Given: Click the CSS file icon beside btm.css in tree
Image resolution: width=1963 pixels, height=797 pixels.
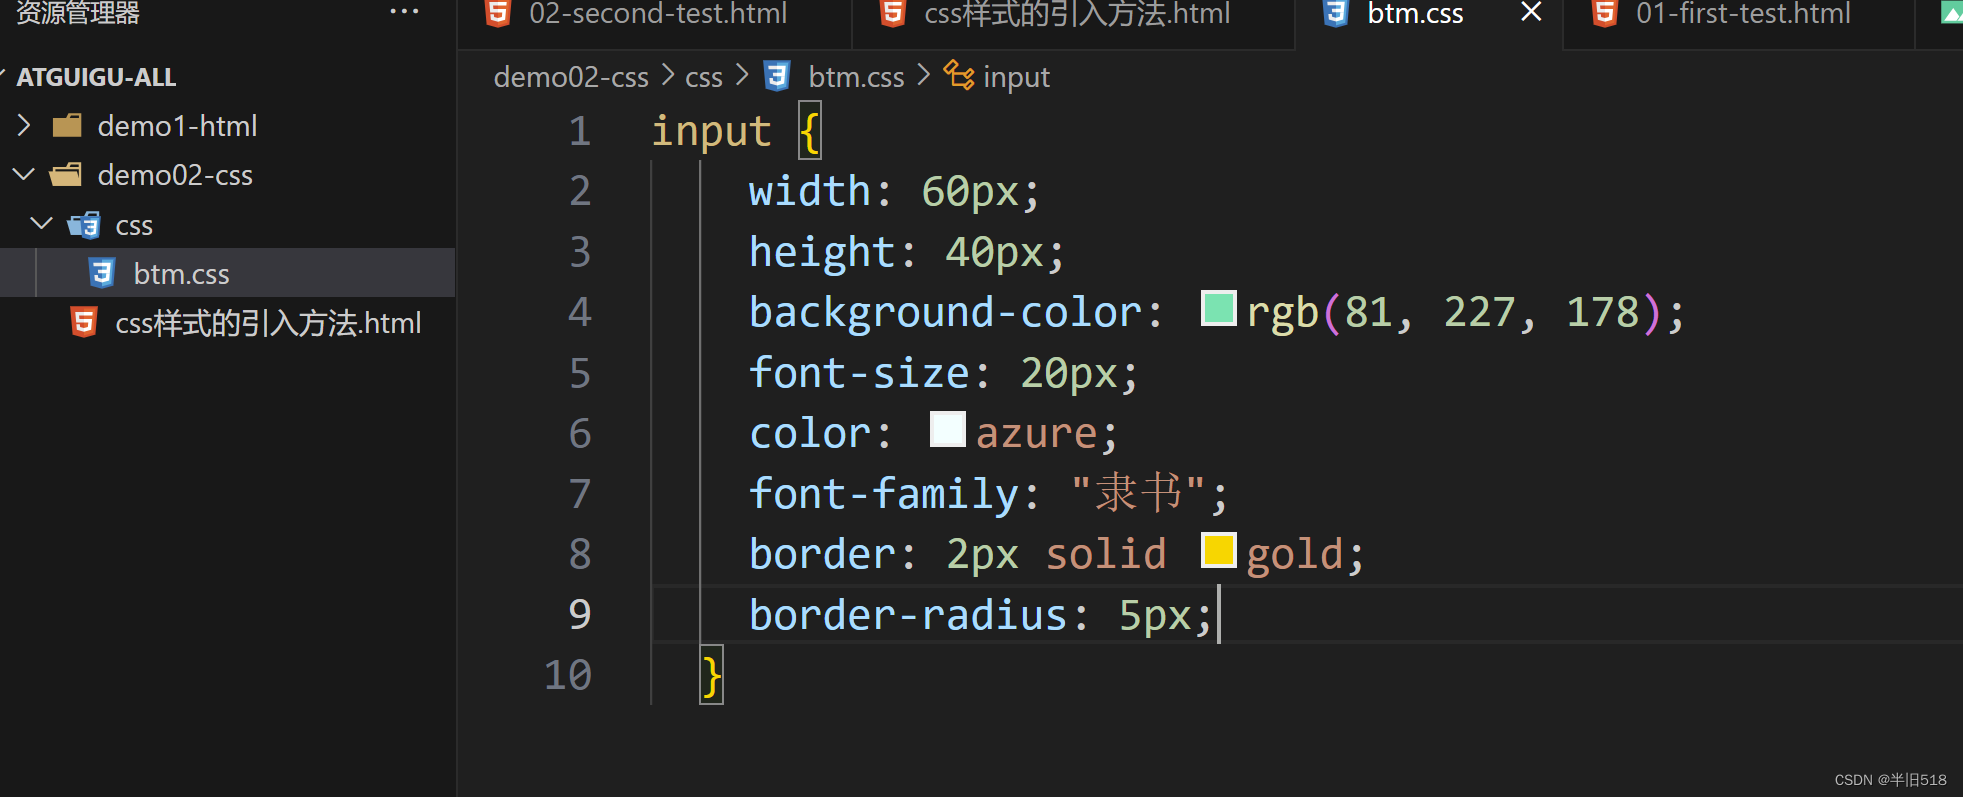Looking at the screenshot, I should coord(102,273).
